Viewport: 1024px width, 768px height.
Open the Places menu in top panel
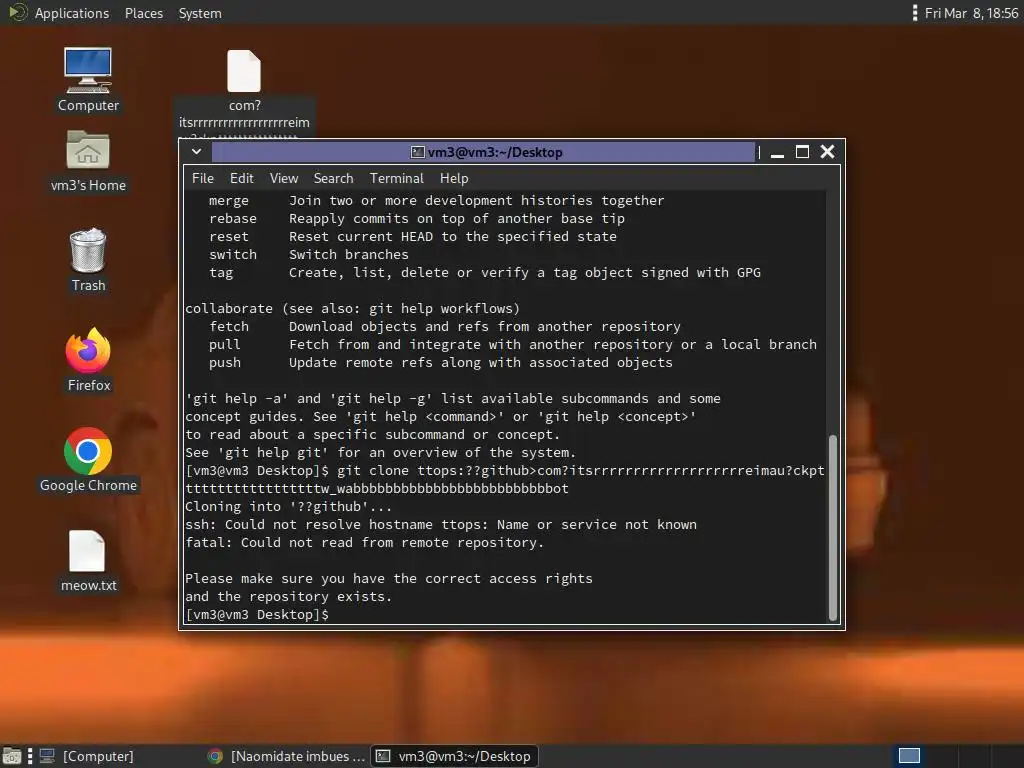[144, 13]
